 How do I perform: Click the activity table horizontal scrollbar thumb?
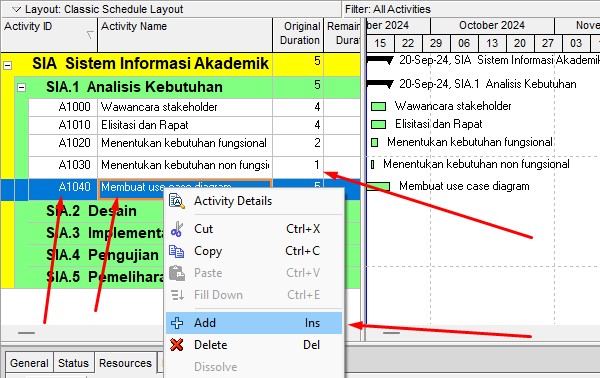click(26, 333)
